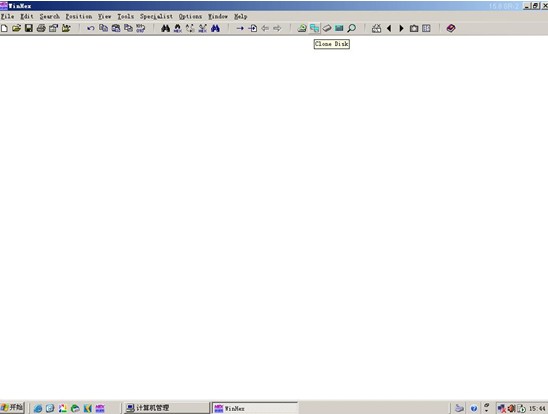Click the eraser-like icon after Clone Disk
Screen dimensions: 548x414
tap(327, 28)
